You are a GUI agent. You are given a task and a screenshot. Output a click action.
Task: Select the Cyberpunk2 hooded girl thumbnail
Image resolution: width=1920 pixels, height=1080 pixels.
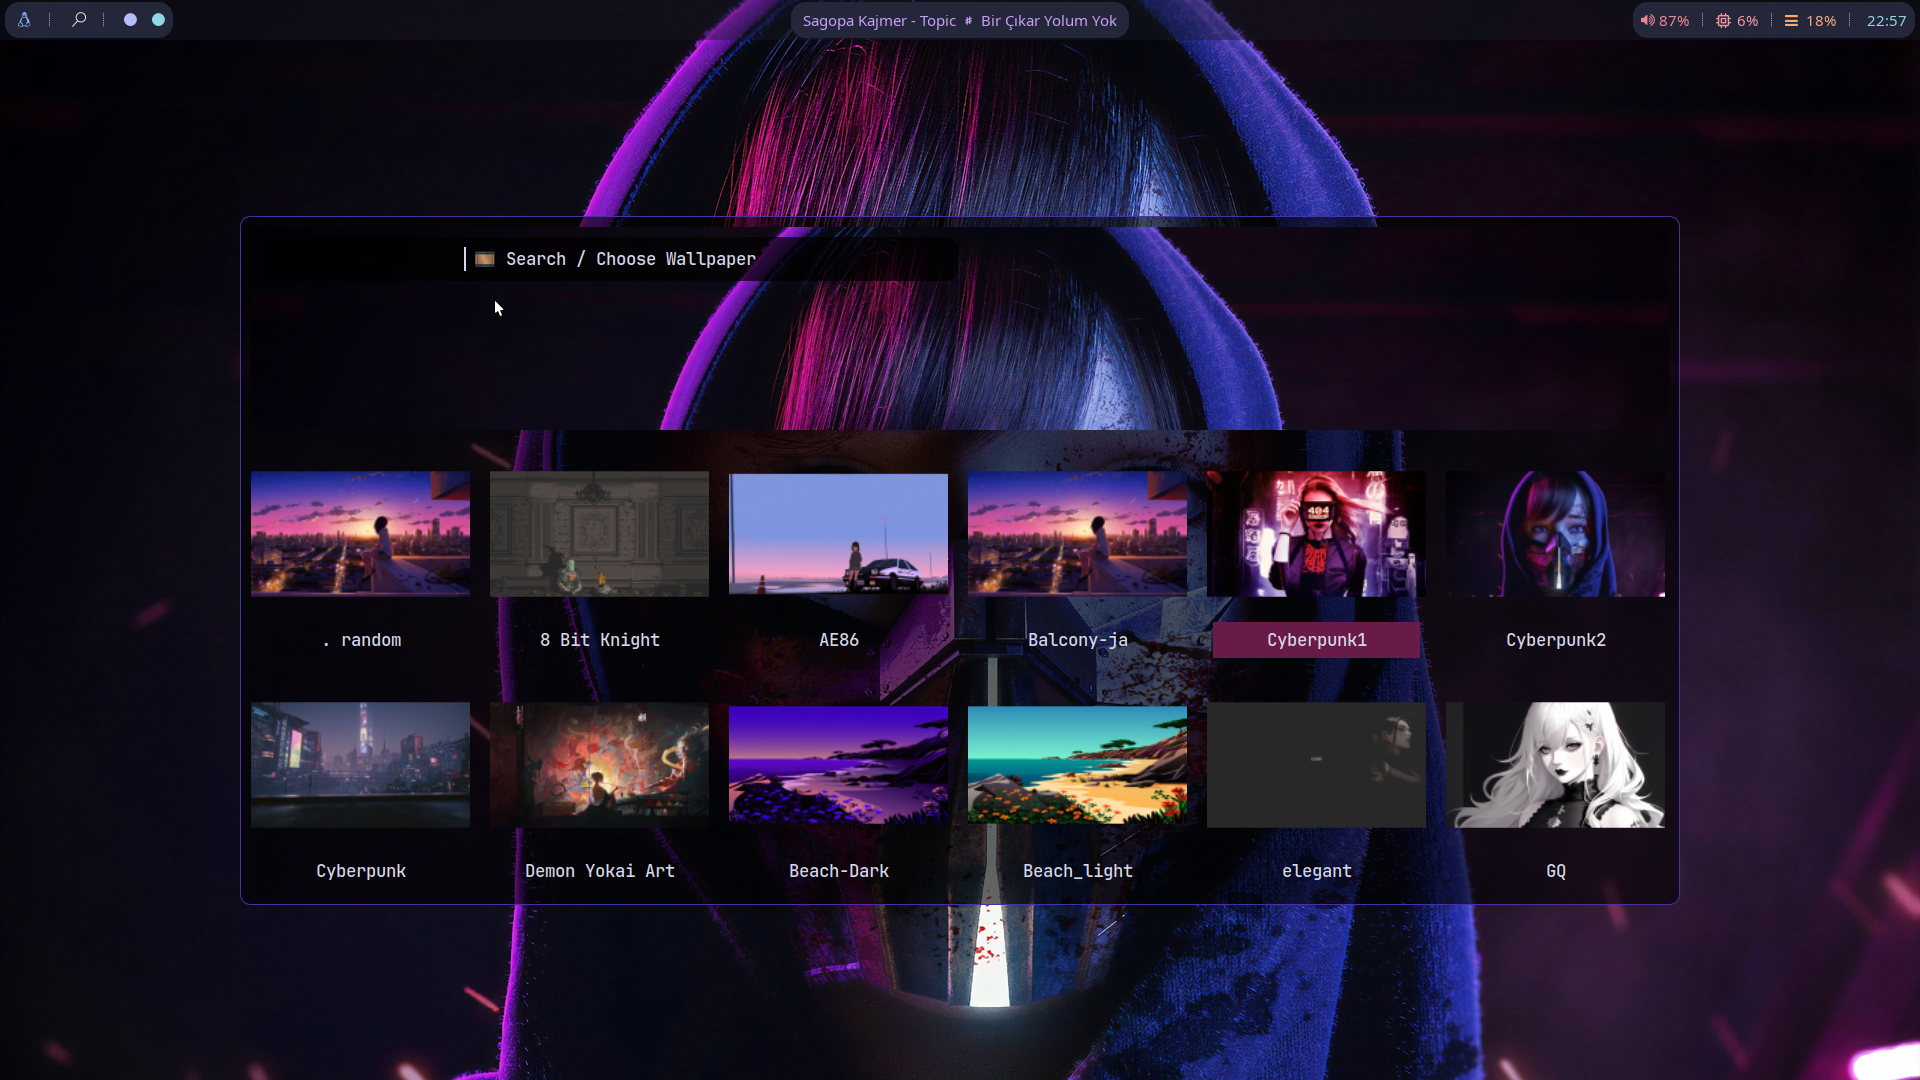[x=1555, y=534]
